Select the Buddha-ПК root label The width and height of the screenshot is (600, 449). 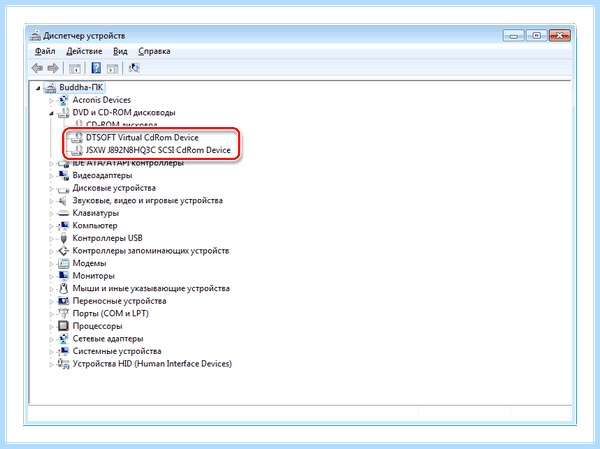(x=81, y=88)
